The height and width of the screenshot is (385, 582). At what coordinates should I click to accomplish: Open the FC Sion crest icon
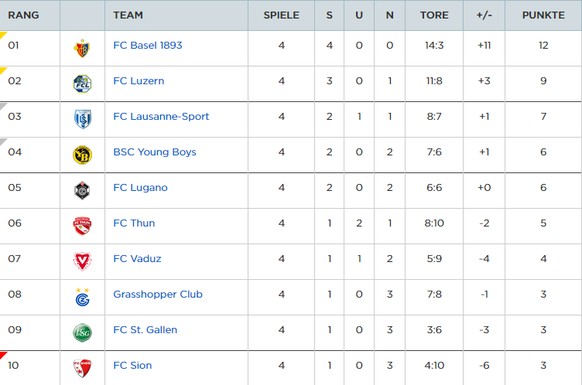(x=82, y=368)
